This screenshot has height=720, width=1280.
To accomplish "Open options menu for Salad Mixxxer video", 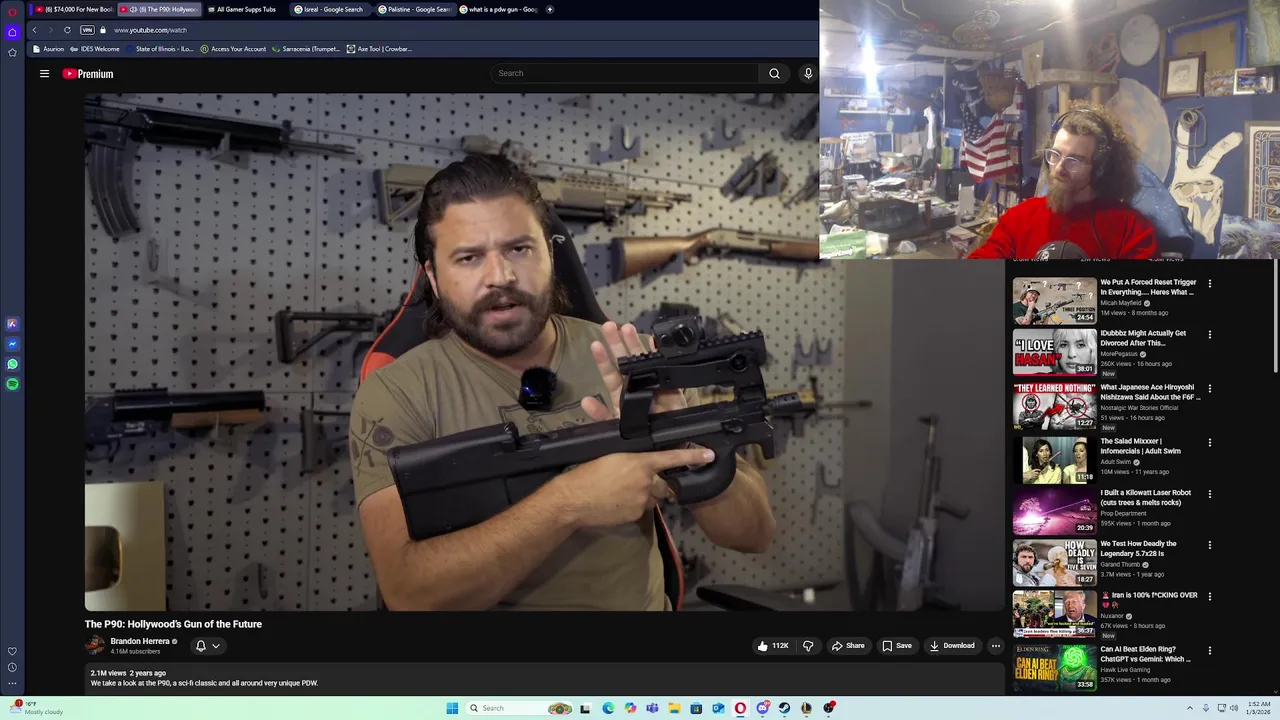I will point(1210,443).
